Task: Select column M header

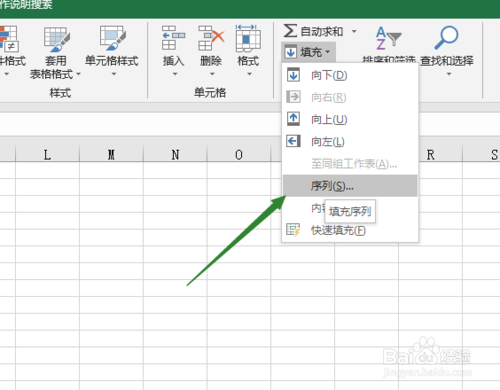Action: point(111,154)
